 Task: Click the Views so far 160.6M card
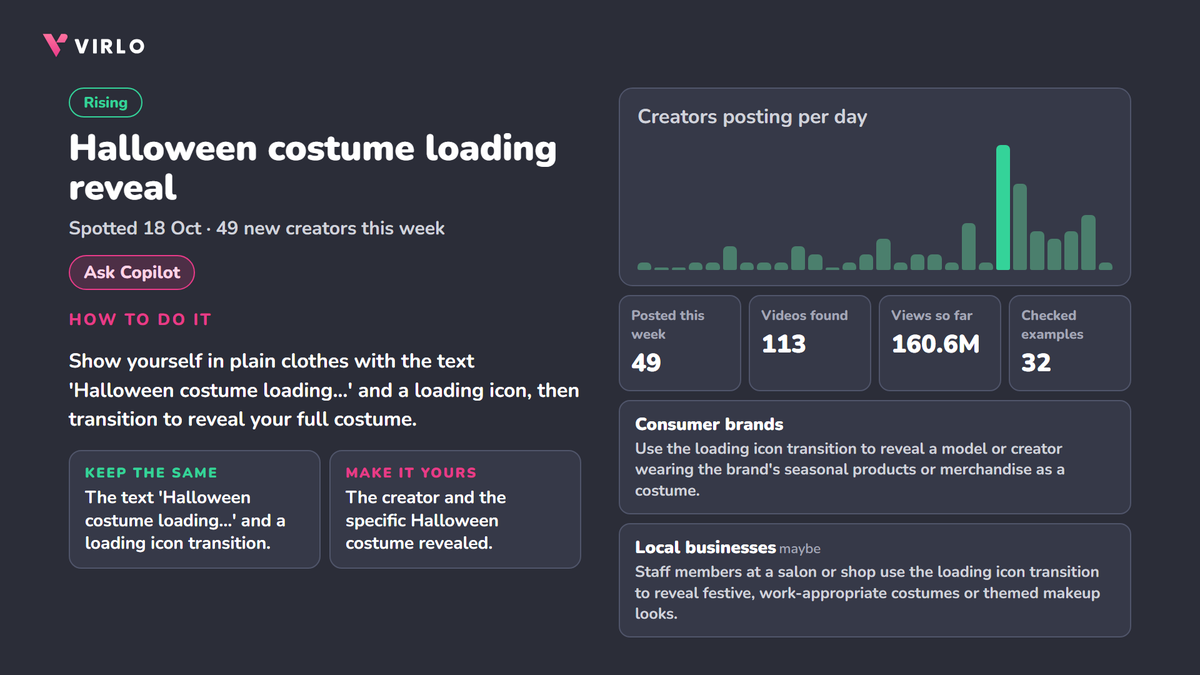click(940, 343)
